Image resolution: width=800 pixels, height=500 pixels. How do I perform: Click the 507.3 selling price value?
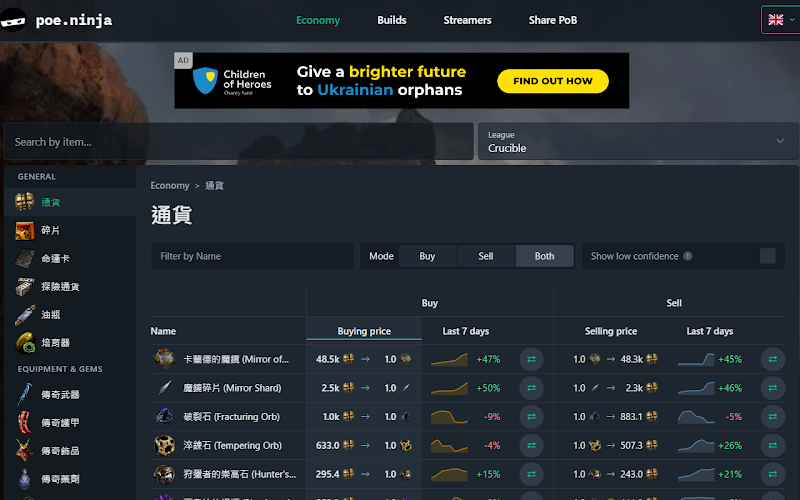631,445
